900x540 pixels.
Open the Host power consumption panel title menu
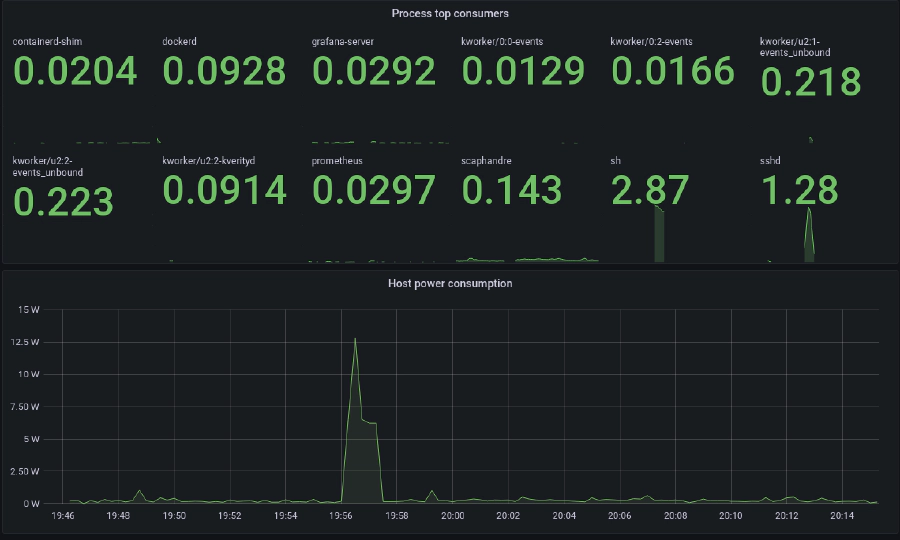point(449,283)
